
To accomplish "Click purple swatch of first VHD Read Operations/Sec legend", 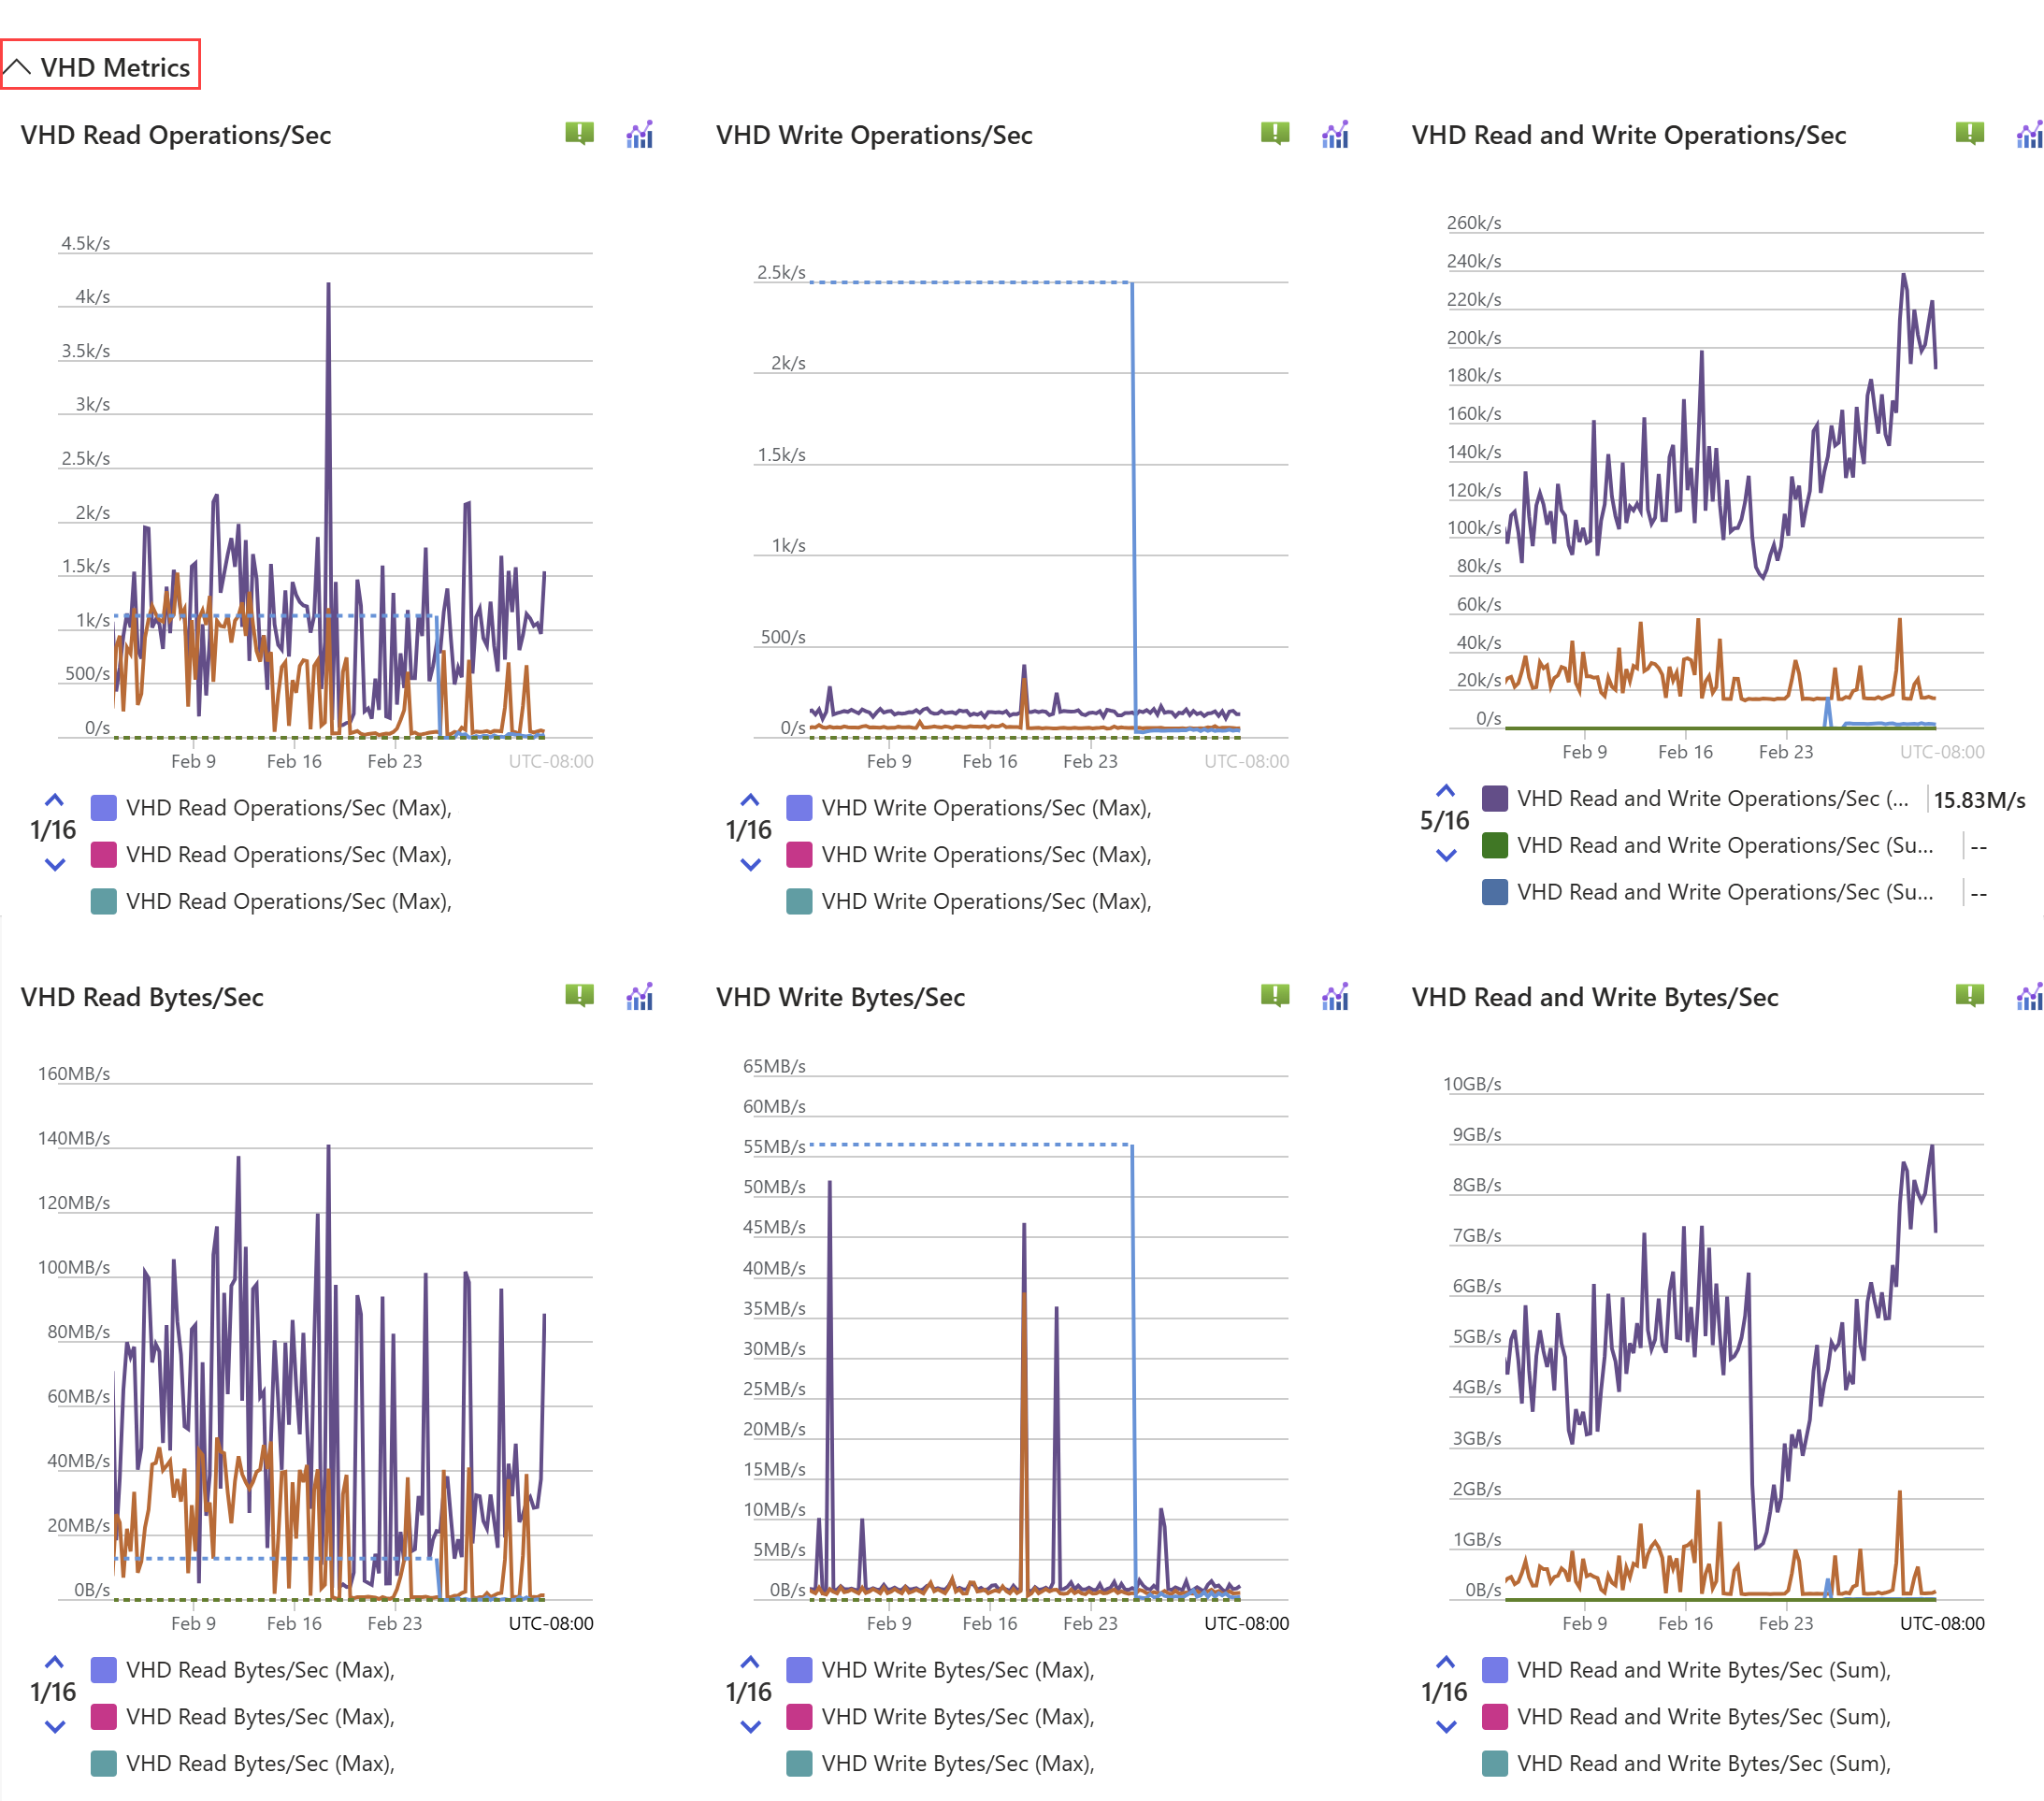I will 103,807.
